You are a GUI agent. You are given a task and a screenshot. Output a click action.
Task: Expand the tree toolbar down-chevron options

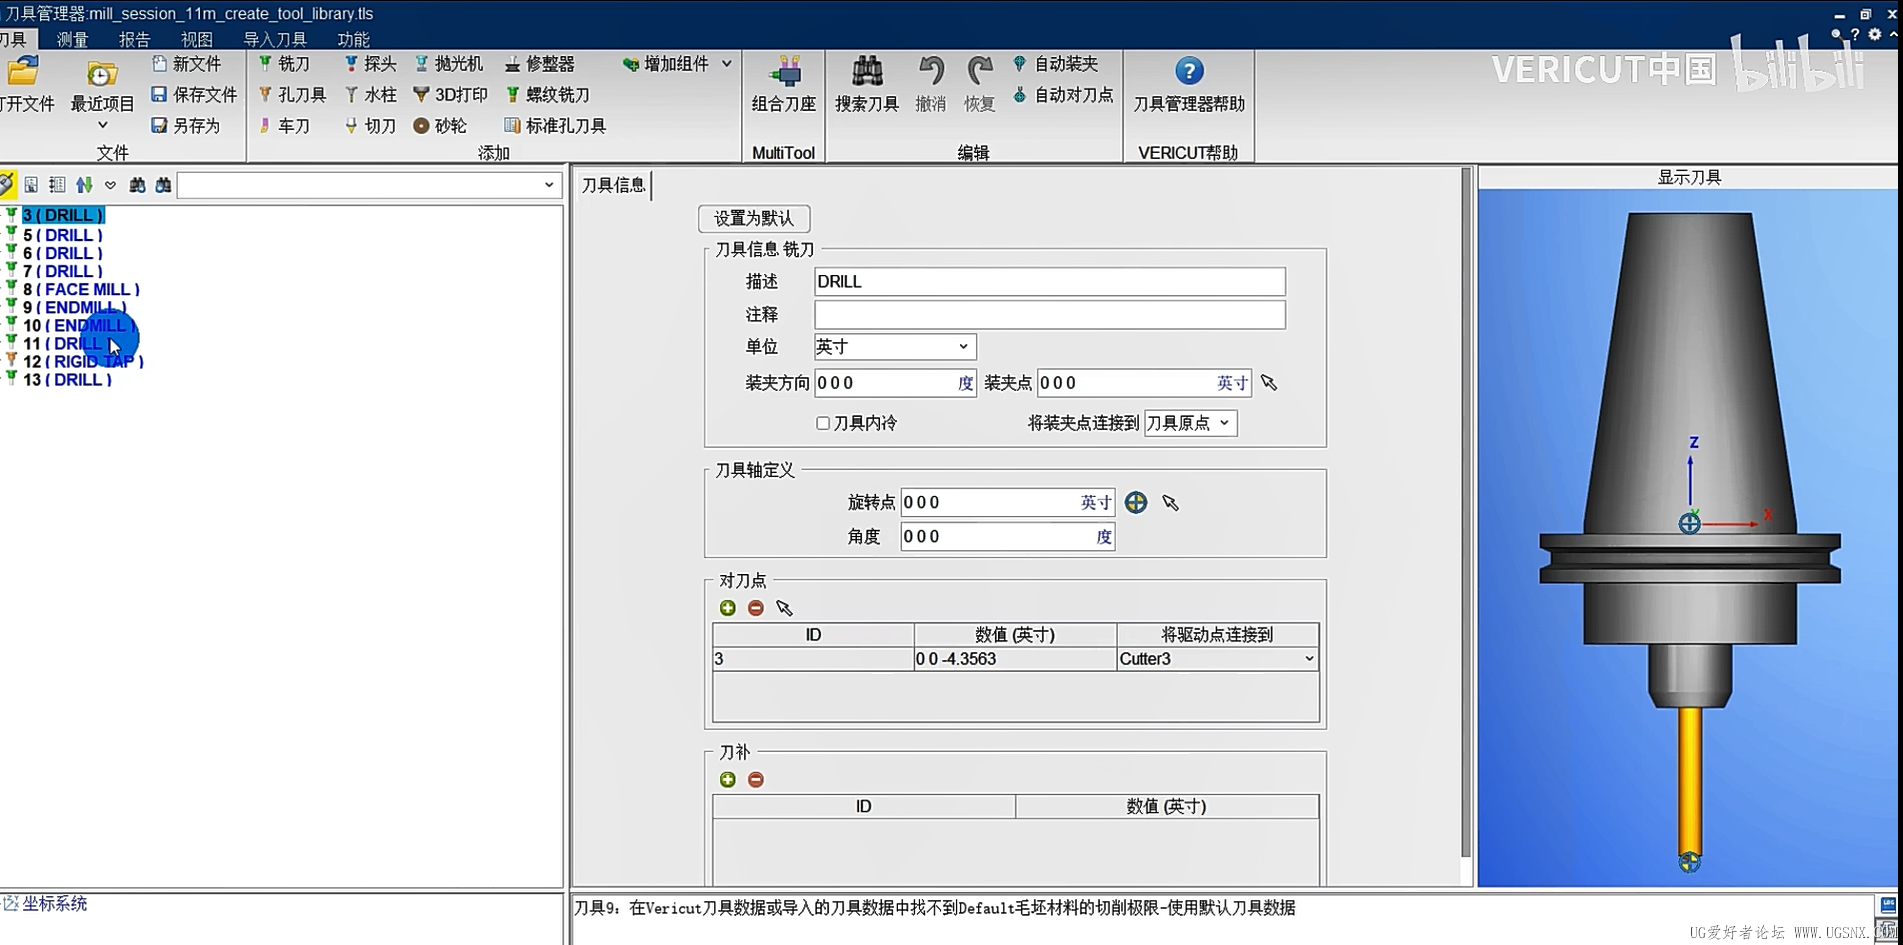point(110,185)
